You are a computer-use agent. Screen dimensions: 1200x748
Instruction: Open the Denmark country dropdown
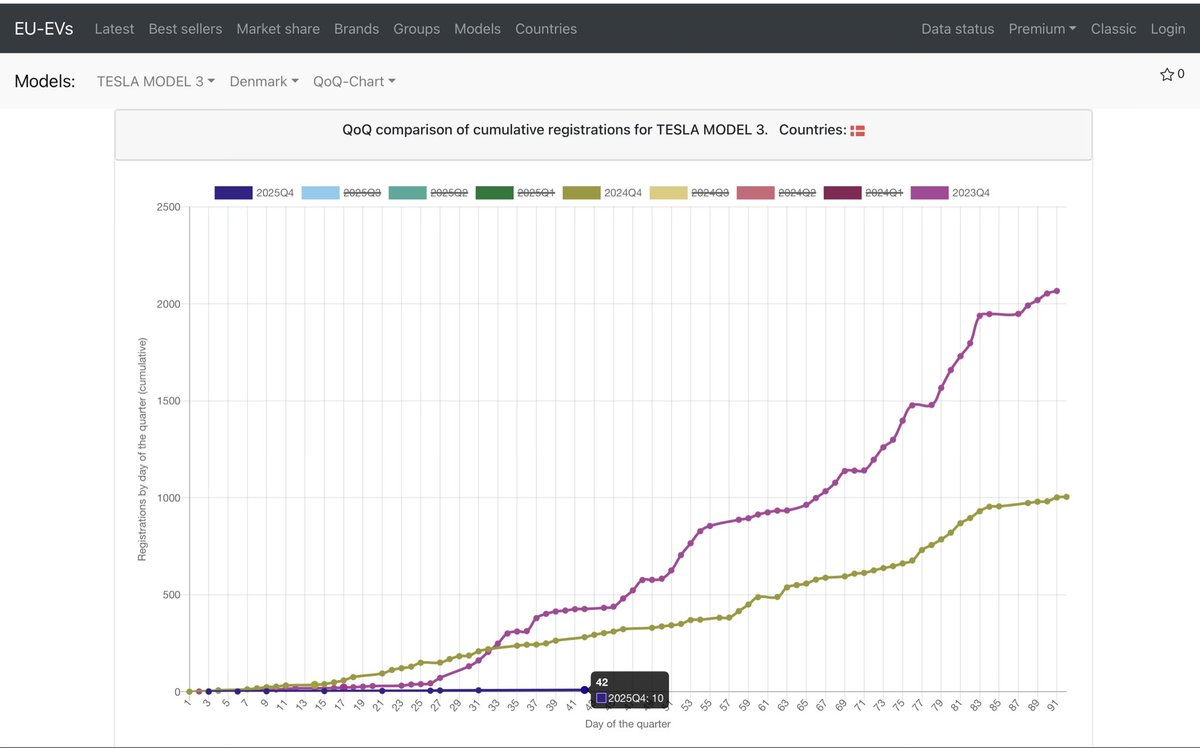263,81
